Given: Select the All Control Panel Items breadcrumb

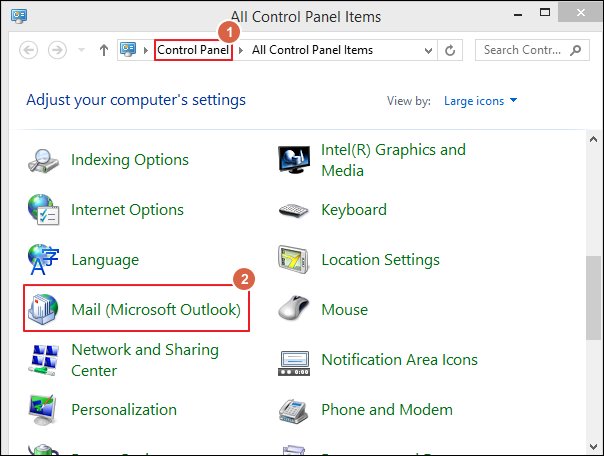Looking at the screenshot, I should click(312, 50).
